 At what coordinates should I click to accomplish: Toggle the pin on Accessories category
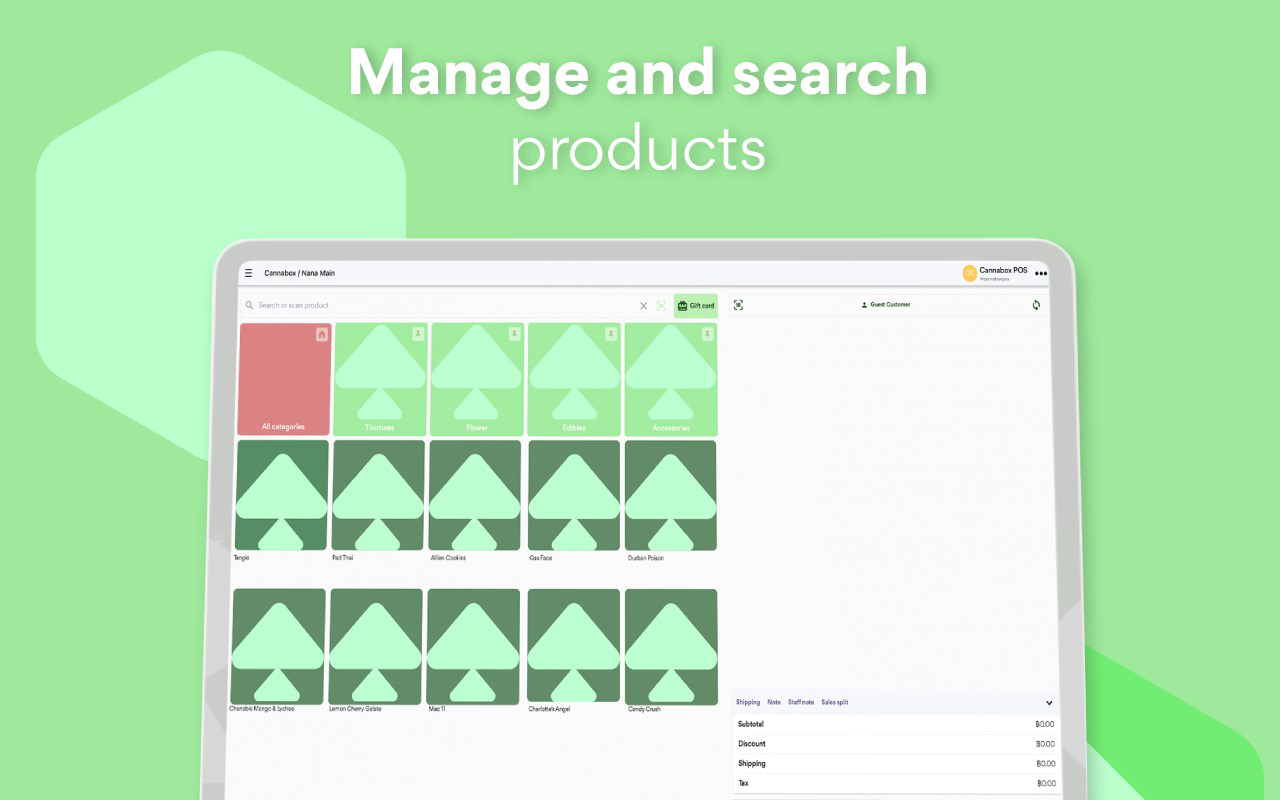click(707, 334)
